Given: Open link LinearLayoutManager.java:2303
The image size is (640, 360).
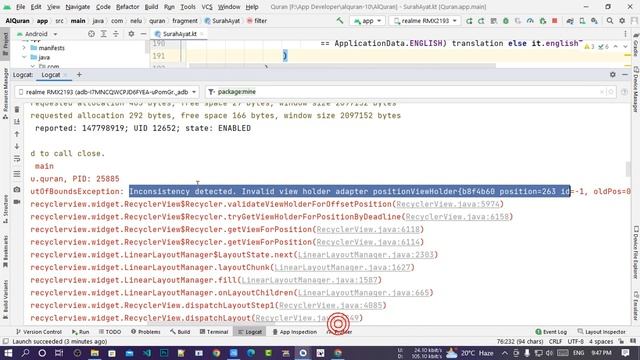Looking at the screenshot, I should pos(366,255).
